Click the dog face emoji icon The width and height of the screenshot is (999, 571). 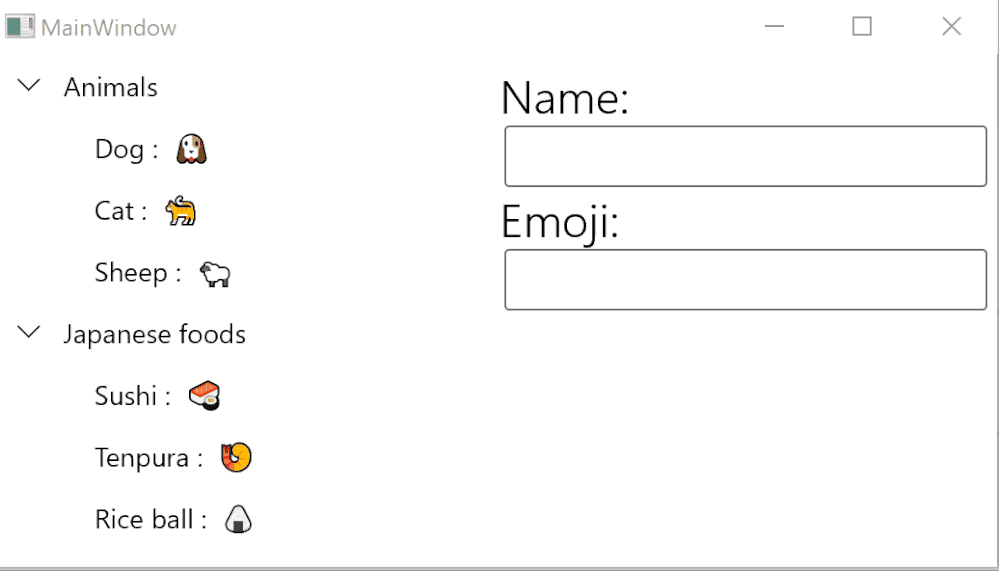tap(191, 150)
